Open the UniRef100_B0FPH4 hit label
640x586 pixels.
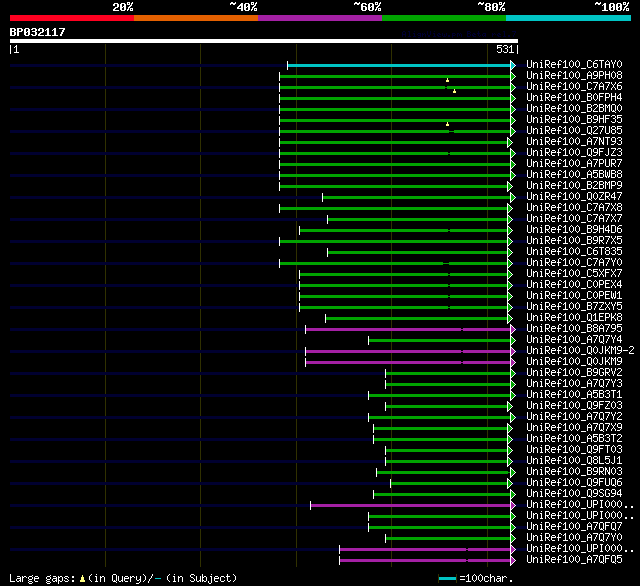[574, 98]
